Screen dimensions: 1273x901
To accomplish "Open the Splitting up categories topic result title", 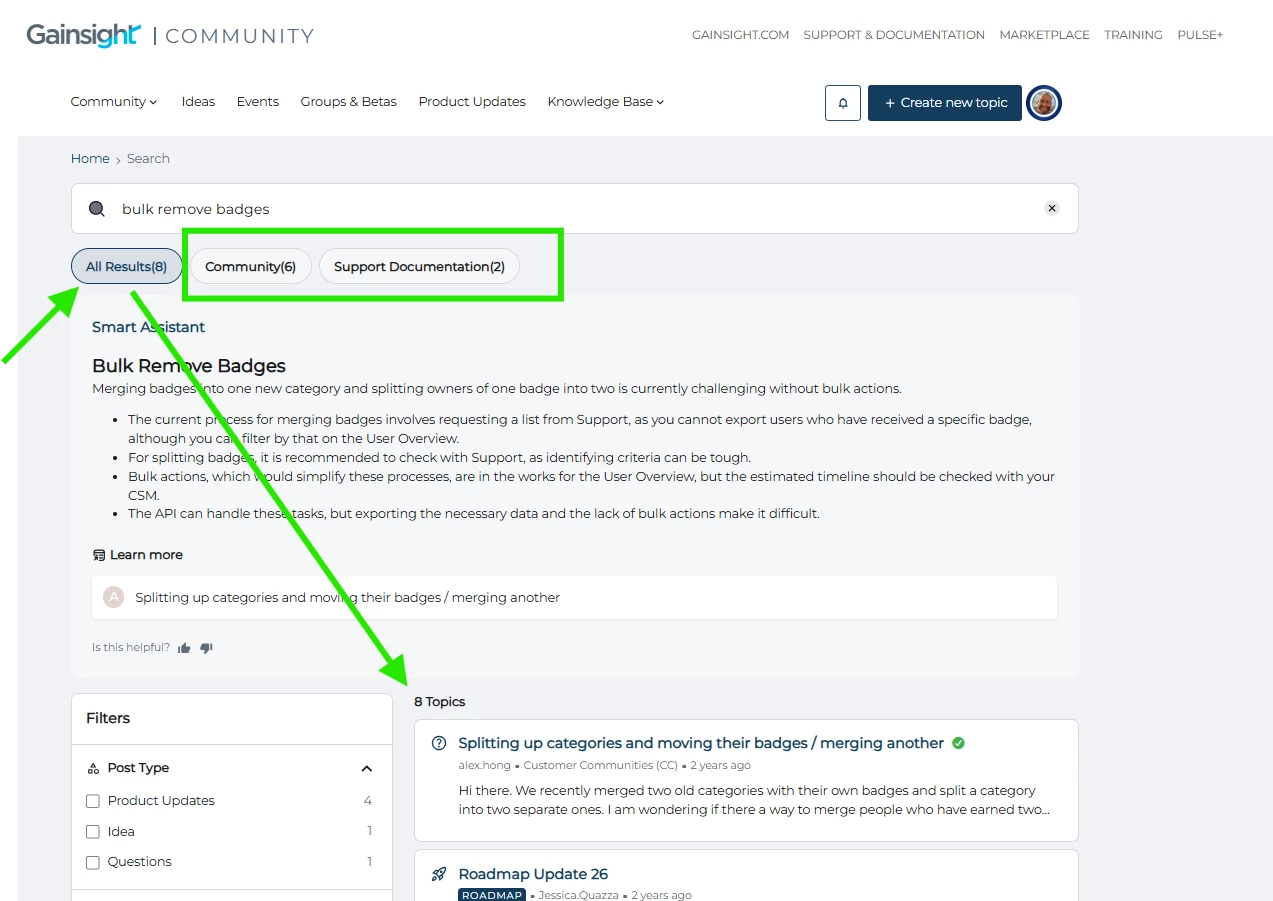I will (x=701, y=743).
